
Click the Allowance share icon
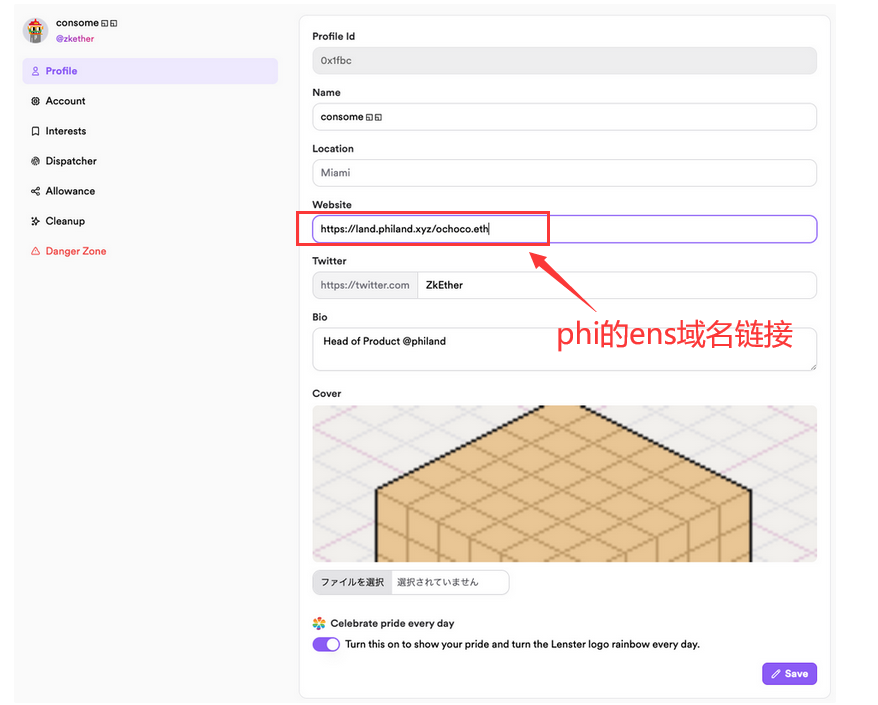click(36, 191)
